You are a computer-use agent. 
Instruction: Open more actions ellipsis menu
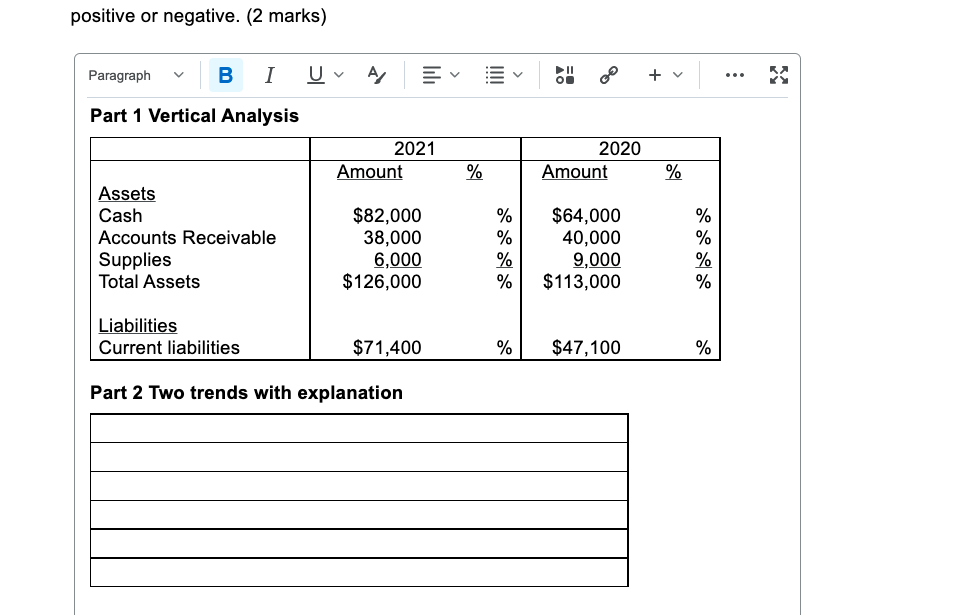pyautogui.click(x=735, y=75)
